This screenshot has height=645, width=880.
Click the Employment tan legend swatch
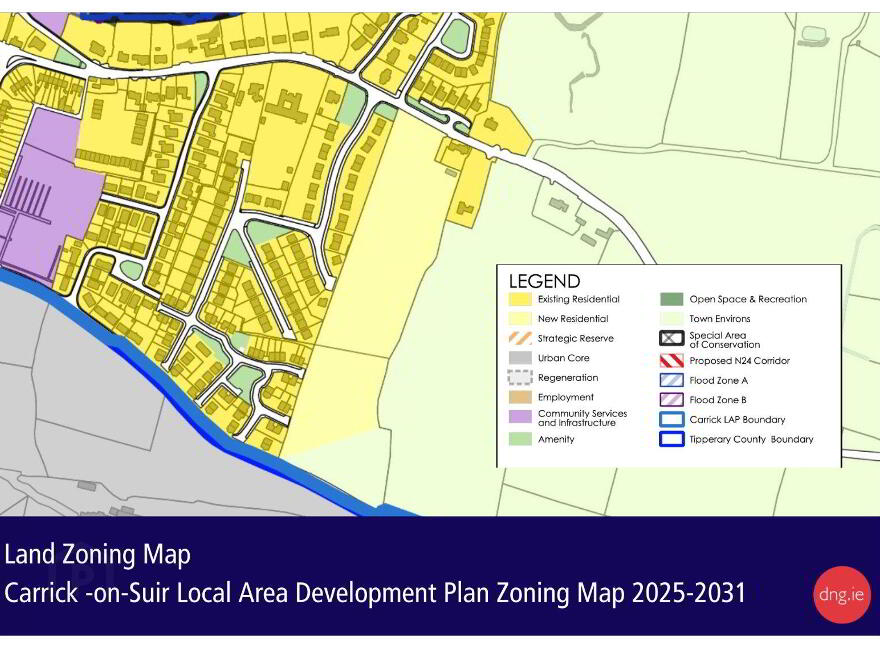(x=520, y=397)
